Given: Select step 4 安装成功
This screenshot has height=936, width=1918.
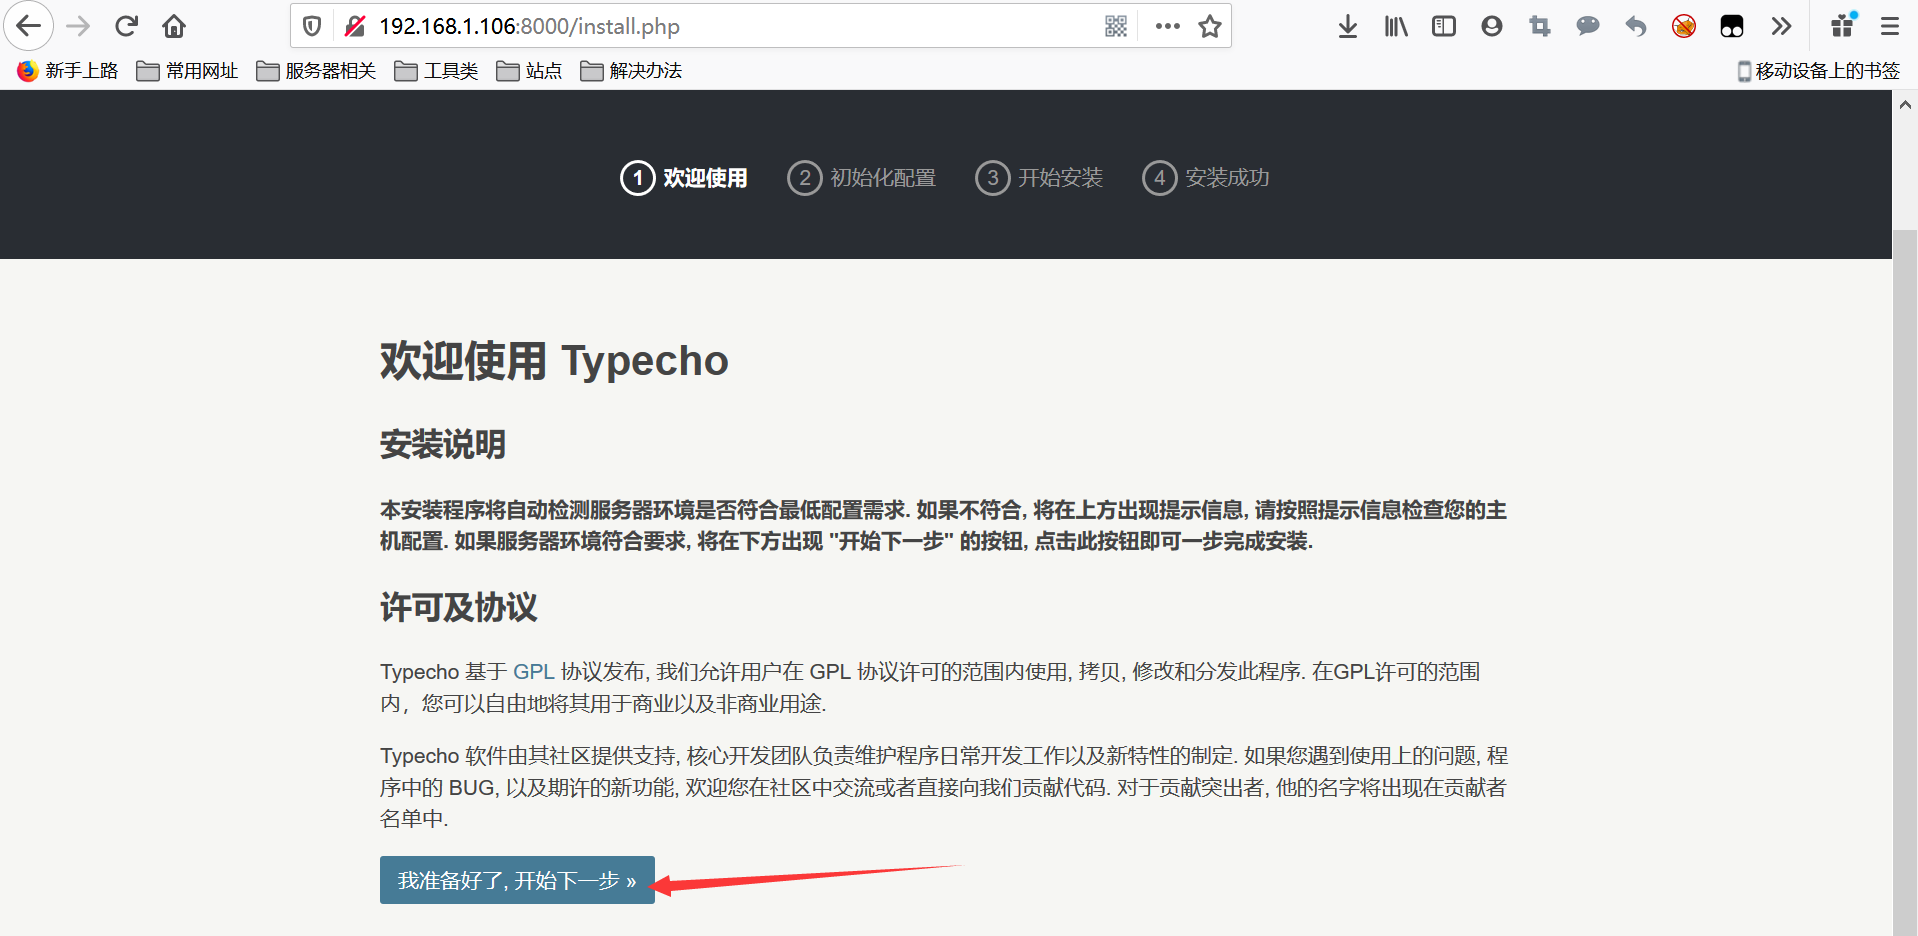Looking at the screenshot, I should click(1206, 178).
